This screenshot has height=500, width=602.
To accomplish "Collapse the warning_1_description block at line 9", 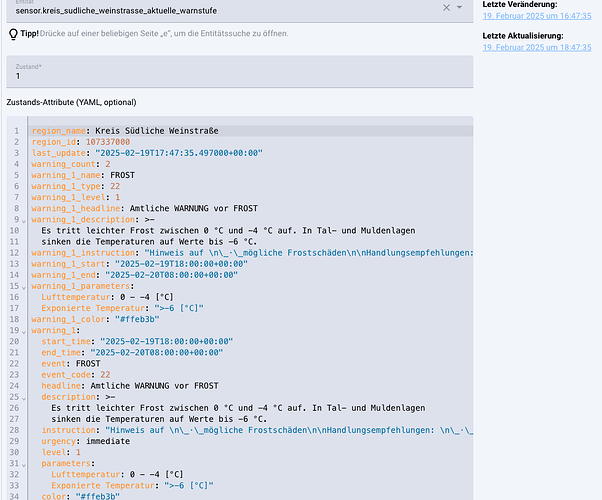I will click(24, 219).
